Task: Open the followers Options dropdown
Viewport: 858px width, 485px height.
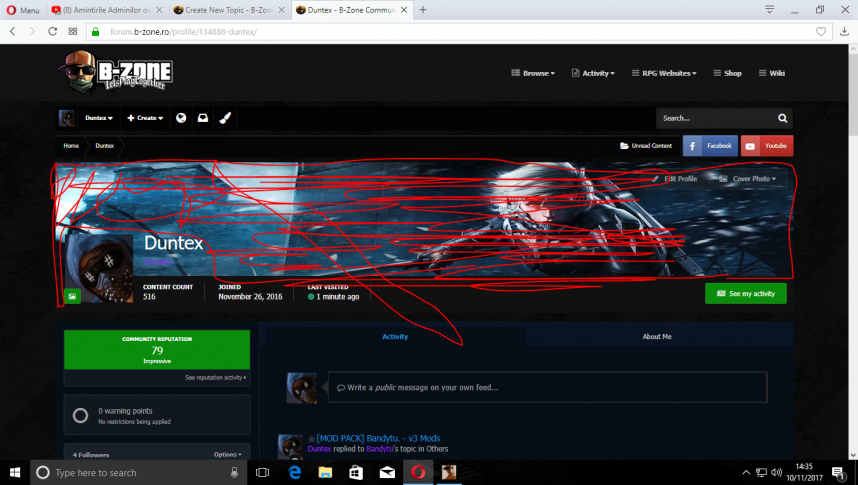Action: coord(228,454)
